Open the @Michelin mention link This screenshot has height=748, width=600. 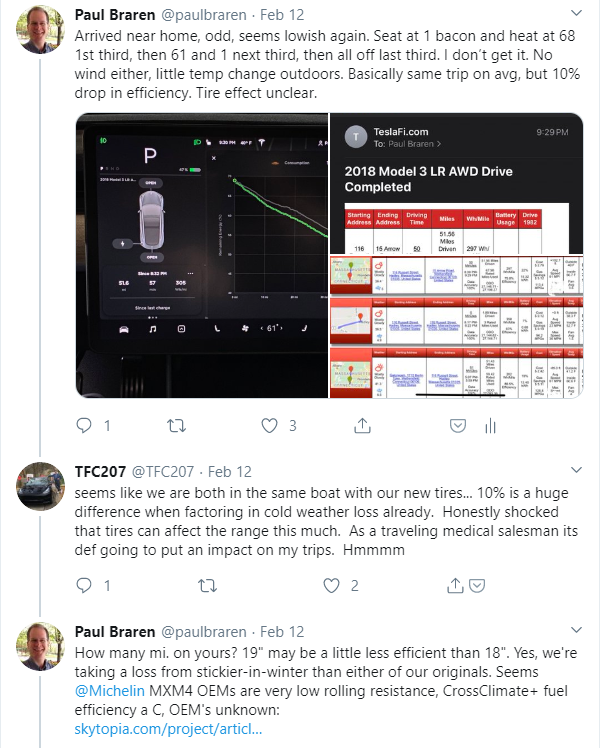109,691
